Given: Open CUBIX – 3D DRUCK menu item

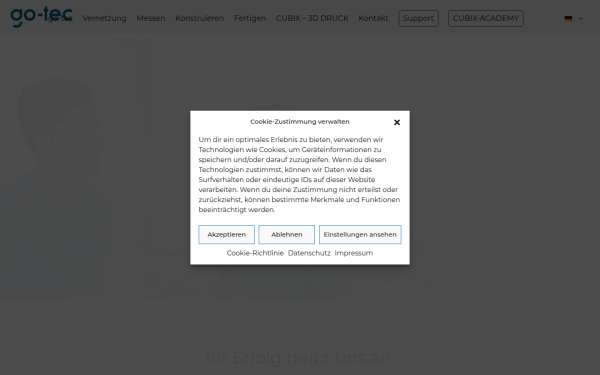Looking at the screenshot, I should (x=312, y=18).
